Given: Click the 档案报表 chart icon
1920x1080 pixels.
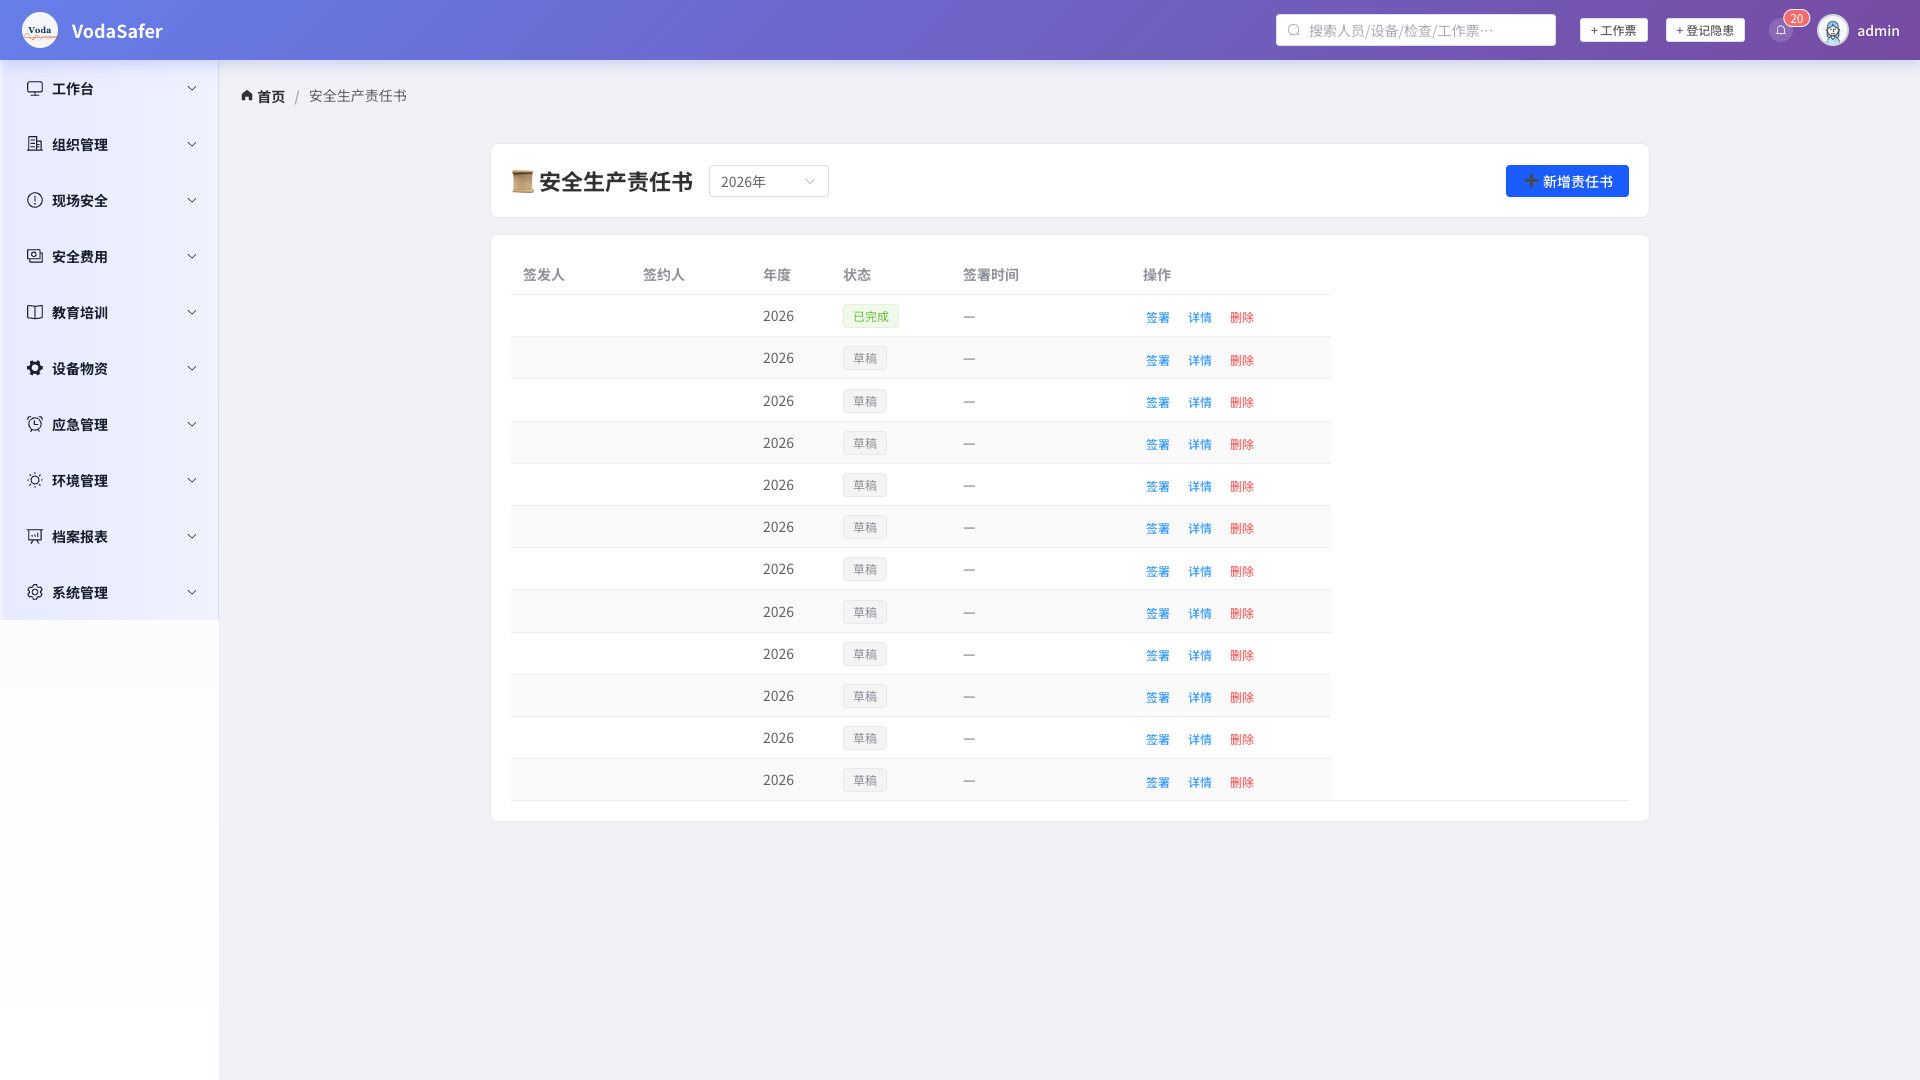Looking at the screenshot, I should pyautogui.click(x=35, y=536).
